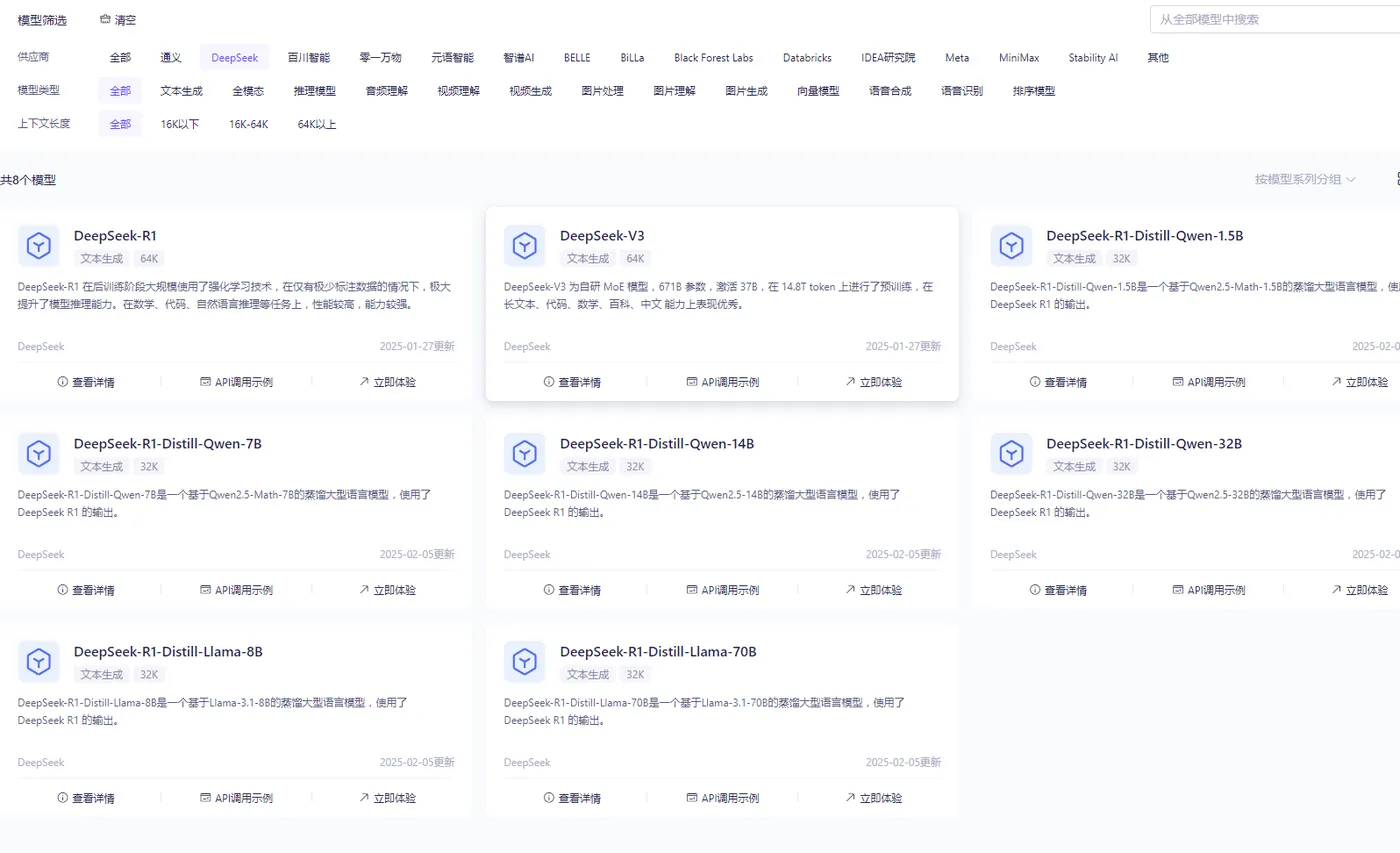Open API调用示例 for DeepSeek-R1-Distill-Qwen-32B
The height and width of the screenshot is (853, 1400).
[x=1209, y=590]
